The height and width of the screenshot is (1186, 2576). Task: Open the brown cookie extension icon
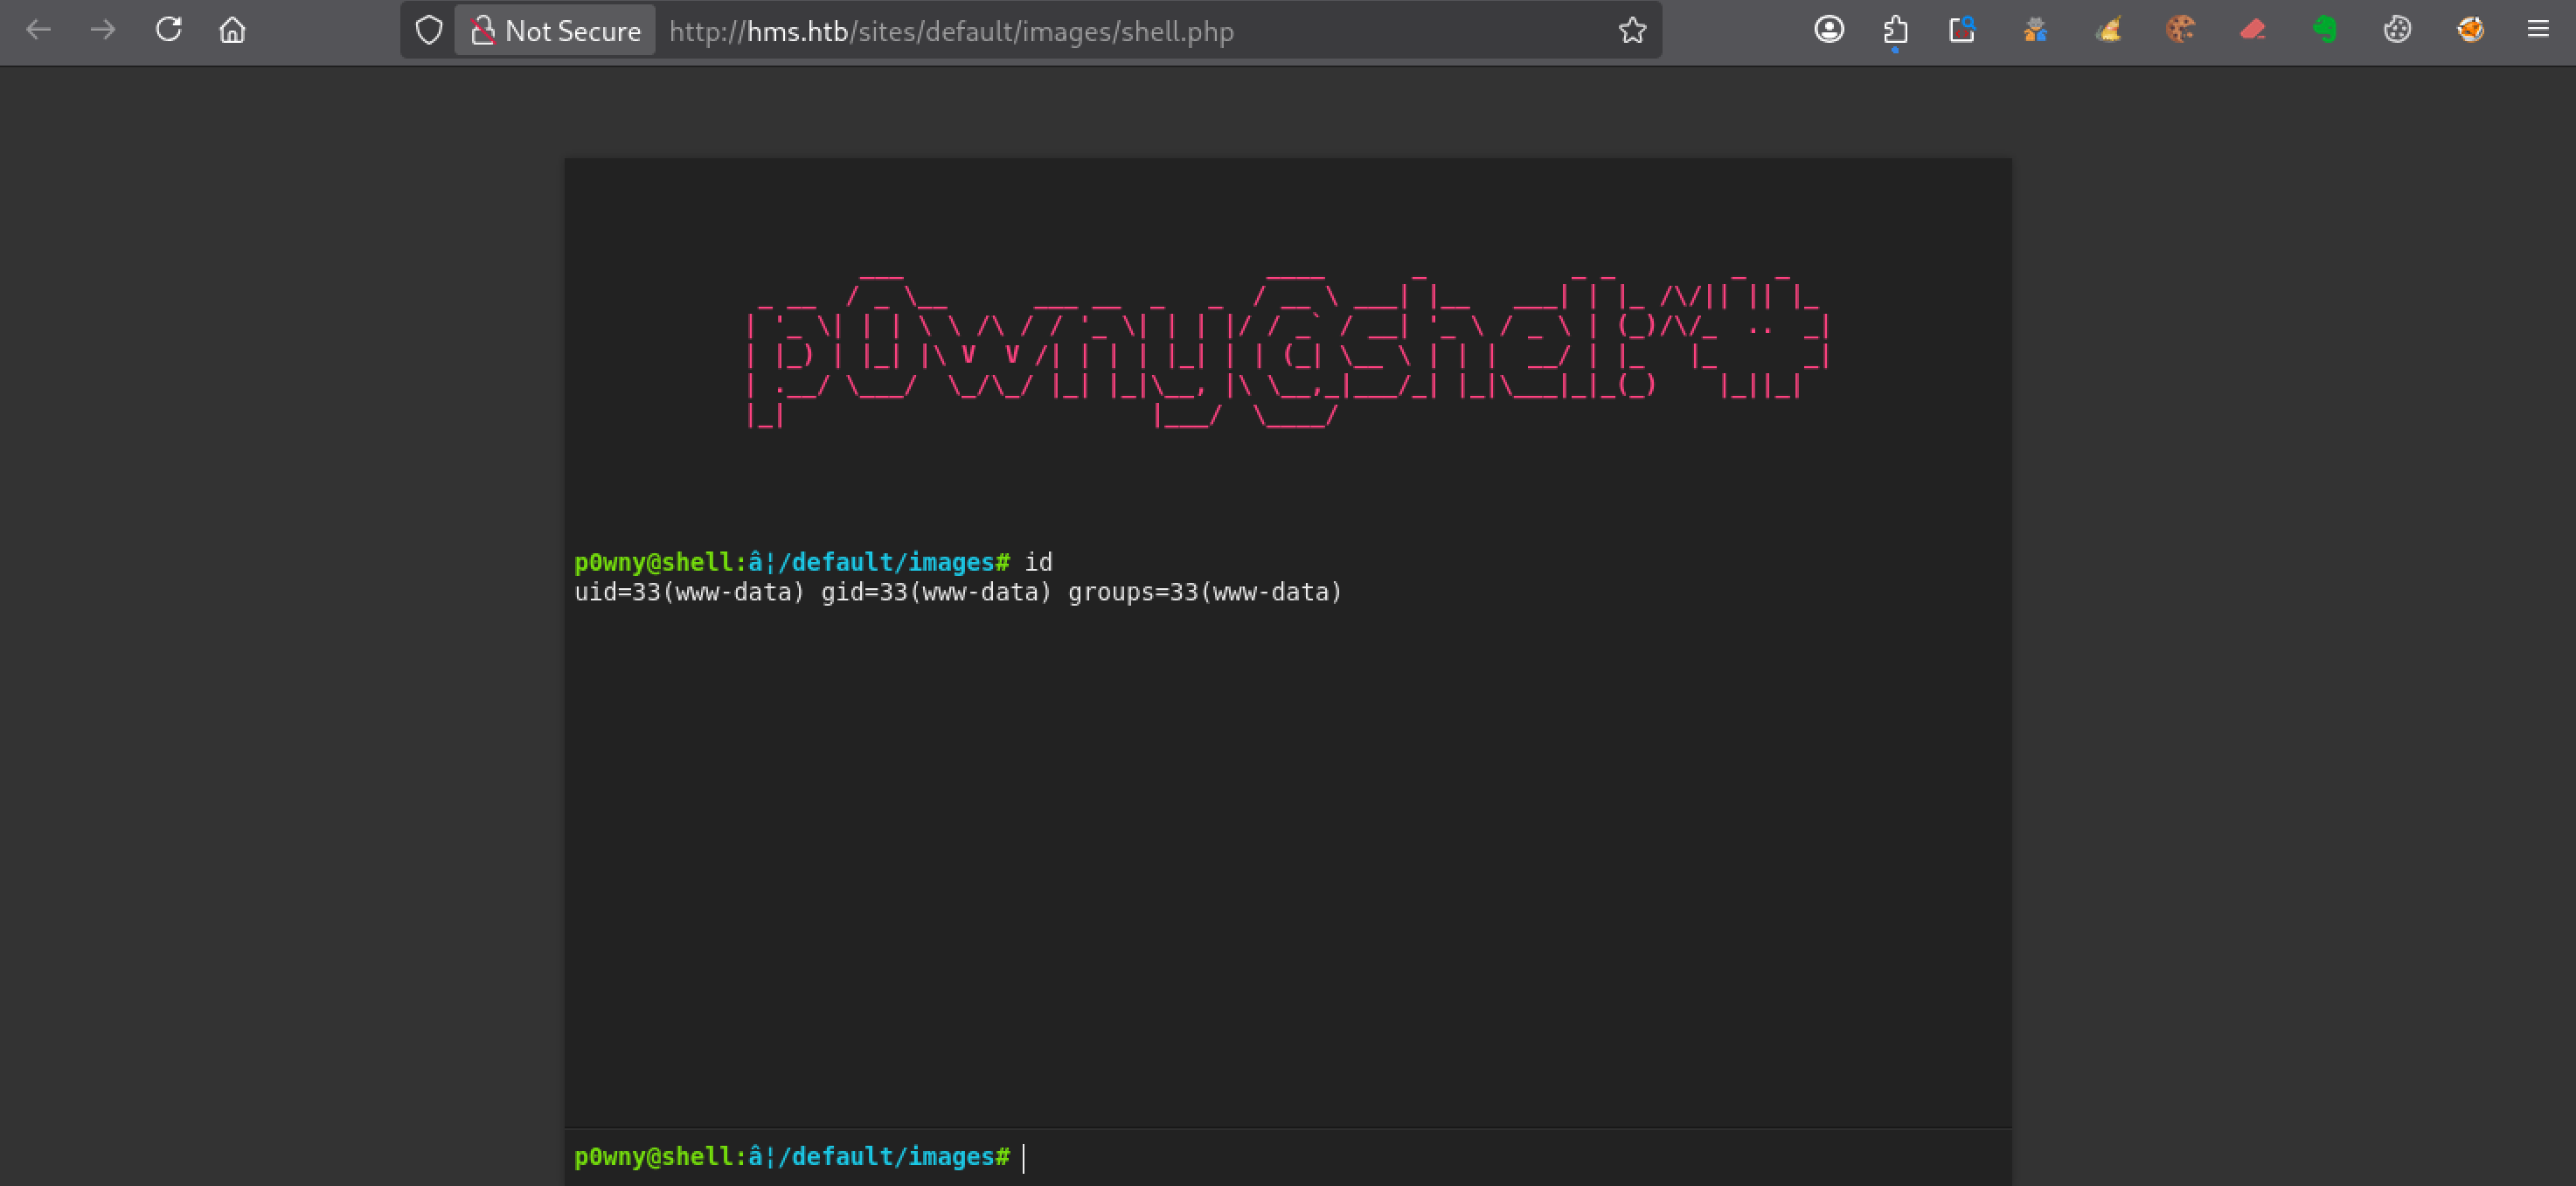pos(2180,30)
